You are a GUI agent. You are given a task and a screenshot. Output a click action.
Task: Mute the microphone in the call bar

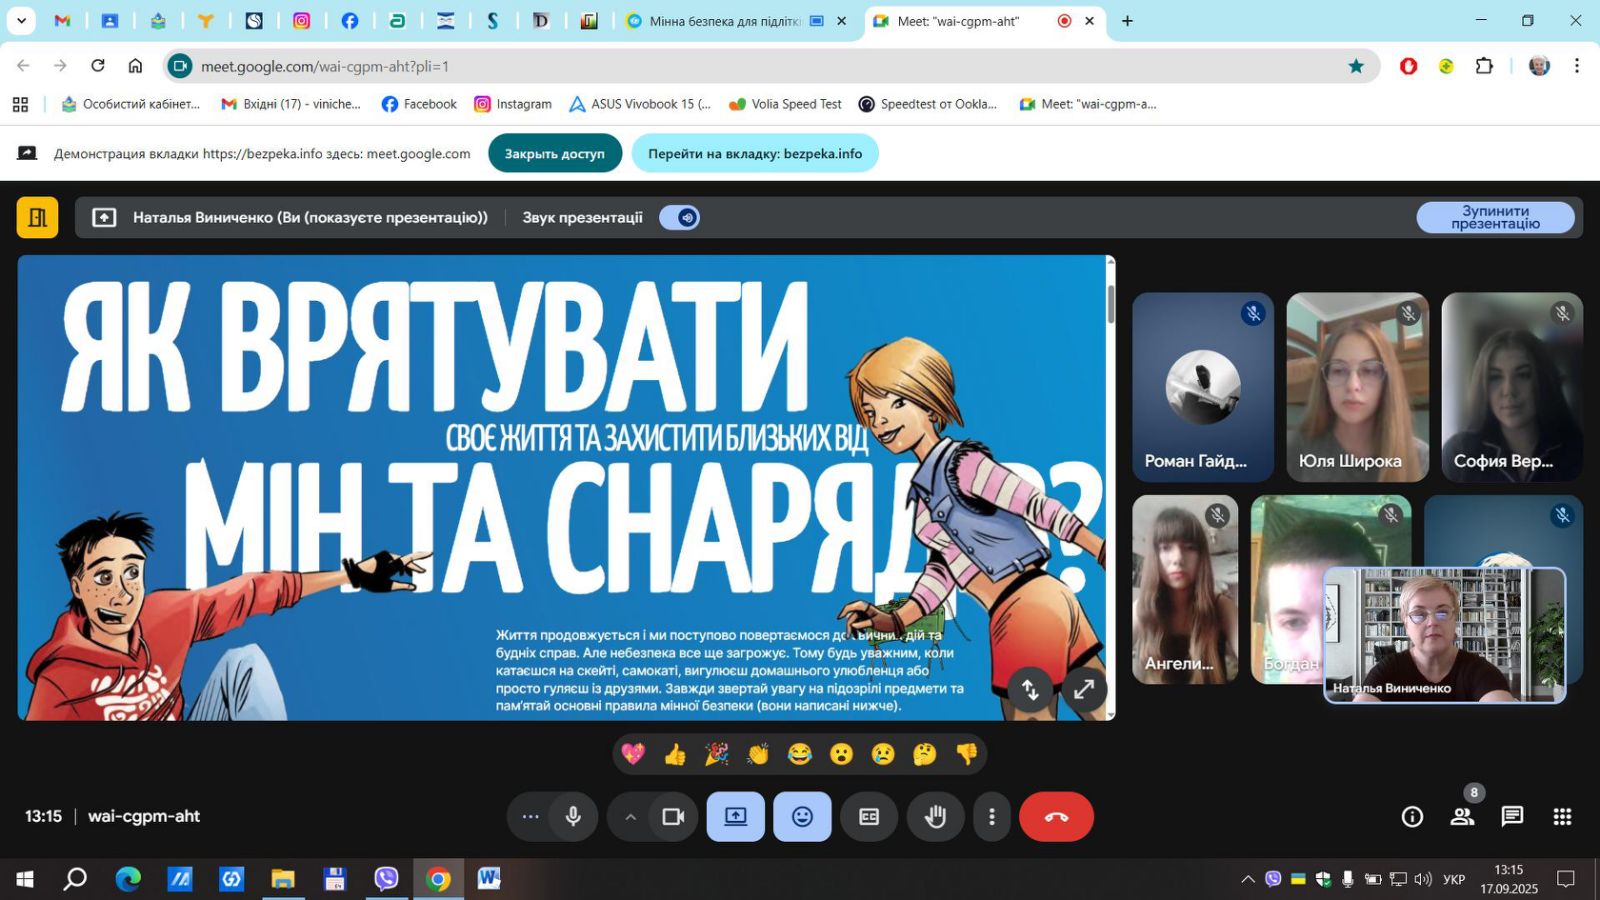click(x=573, y=817)
